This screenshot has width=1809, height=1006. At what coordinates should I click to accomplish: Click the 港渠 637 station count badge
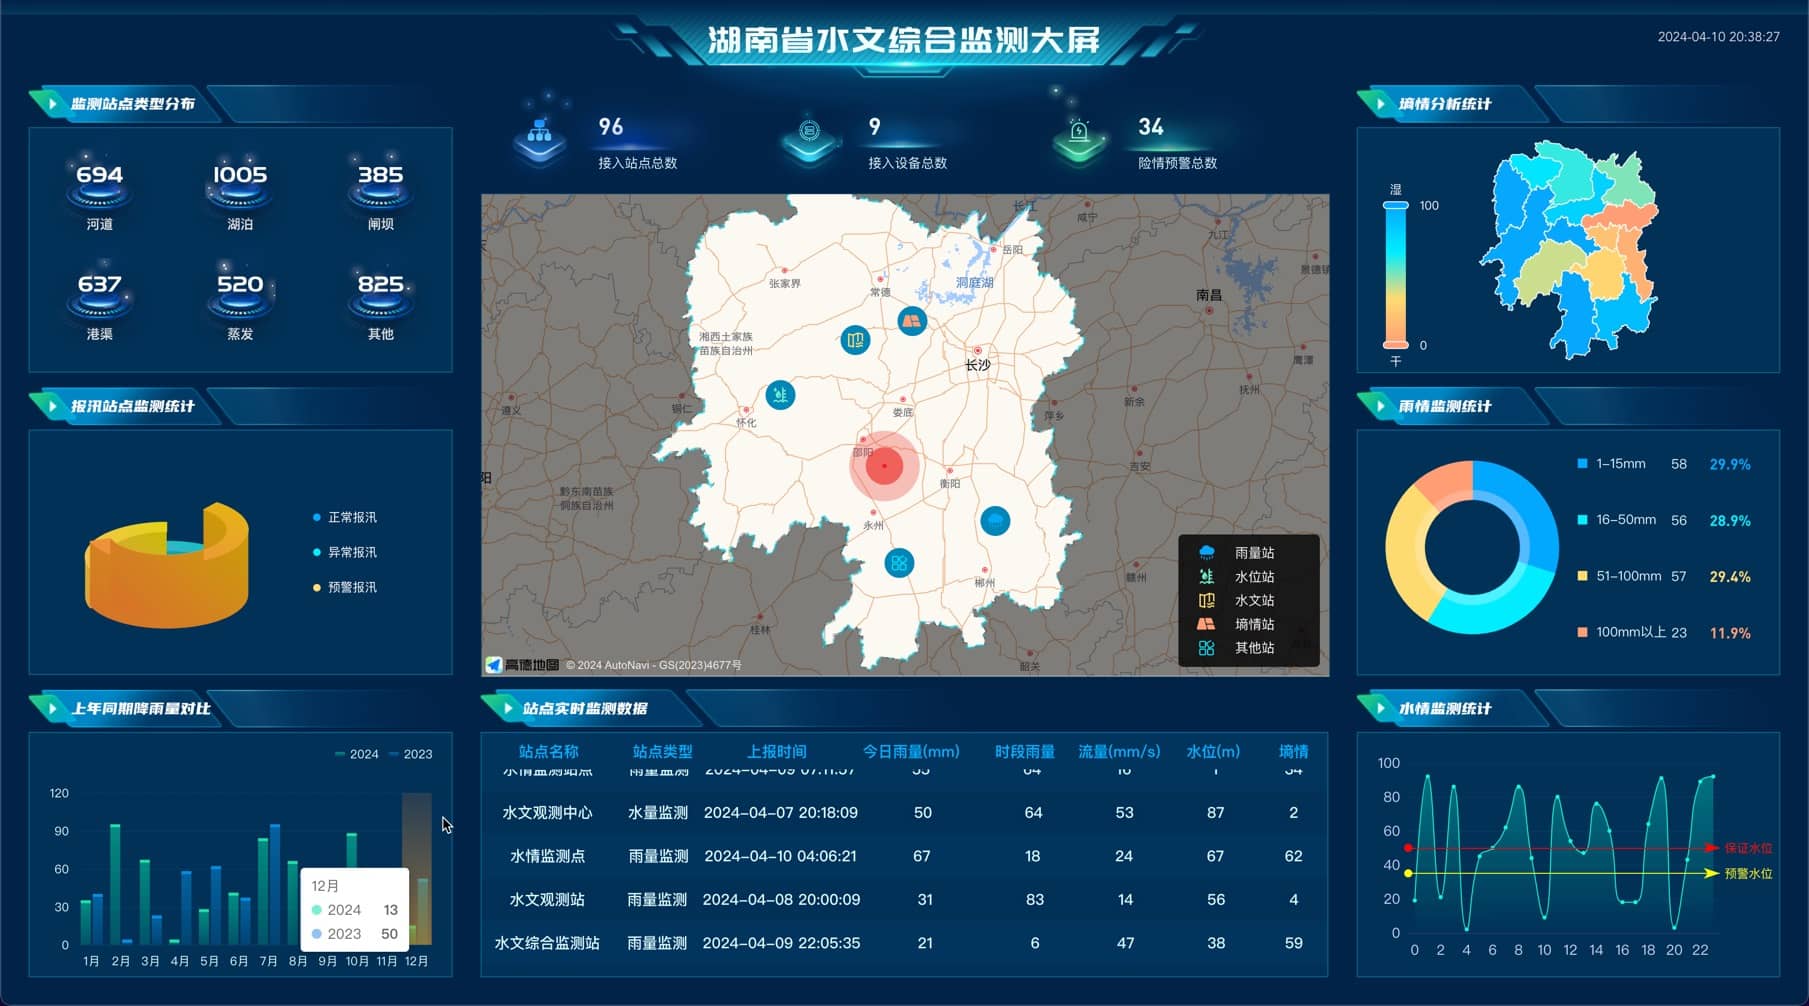click(x=100, y=303)
